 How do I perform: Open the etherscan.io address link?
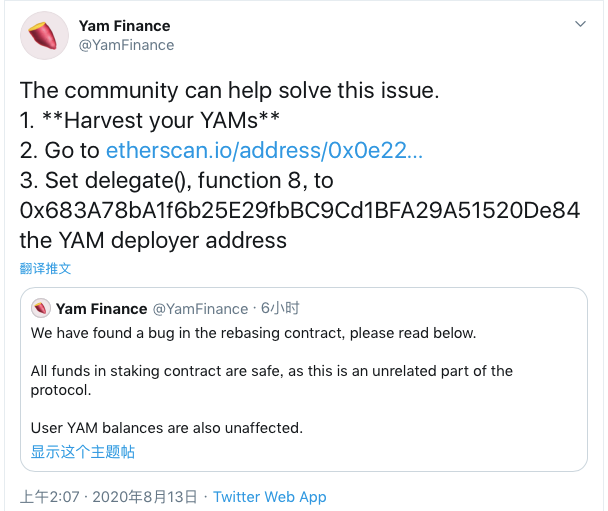(x=264, y=151)
